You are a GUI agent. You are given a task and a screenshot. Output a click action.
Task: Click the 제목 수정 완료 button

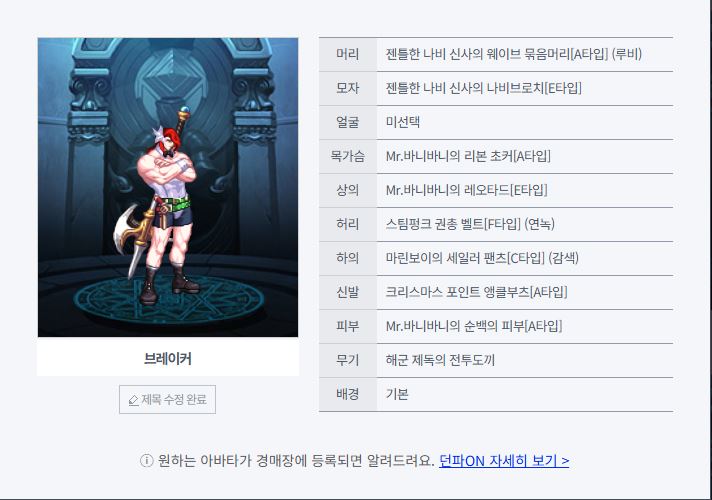click(168, 400)
